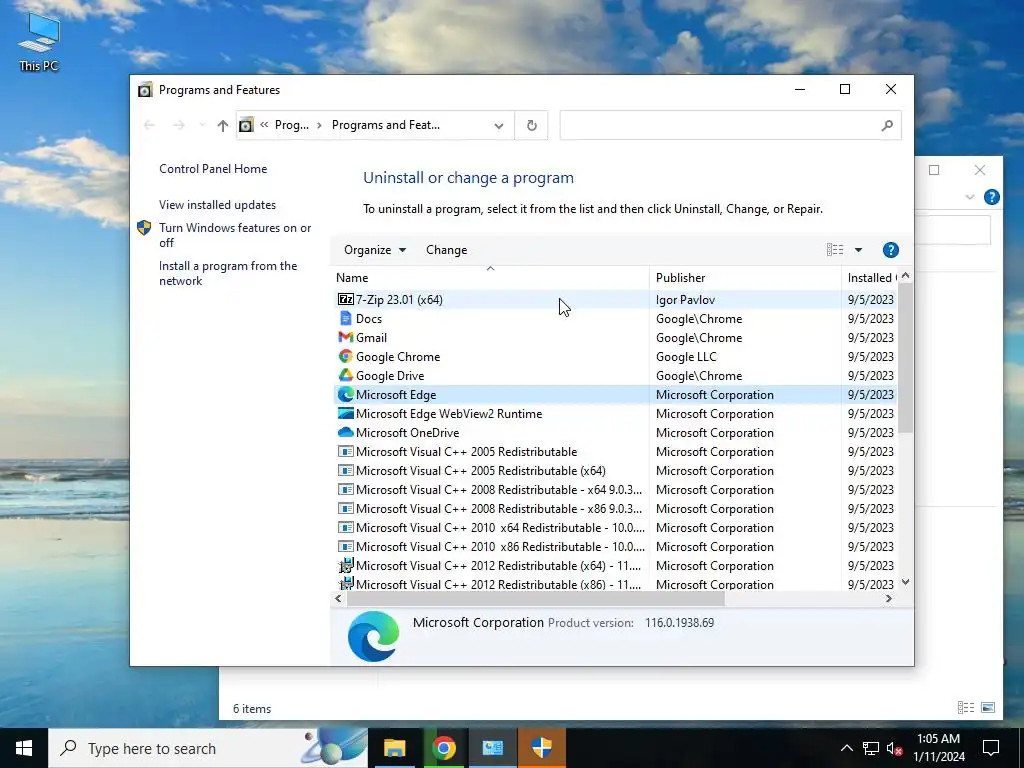Sort by the Name column header
The width and height of the screenshot is (1024, 768).
coord(490,278)
